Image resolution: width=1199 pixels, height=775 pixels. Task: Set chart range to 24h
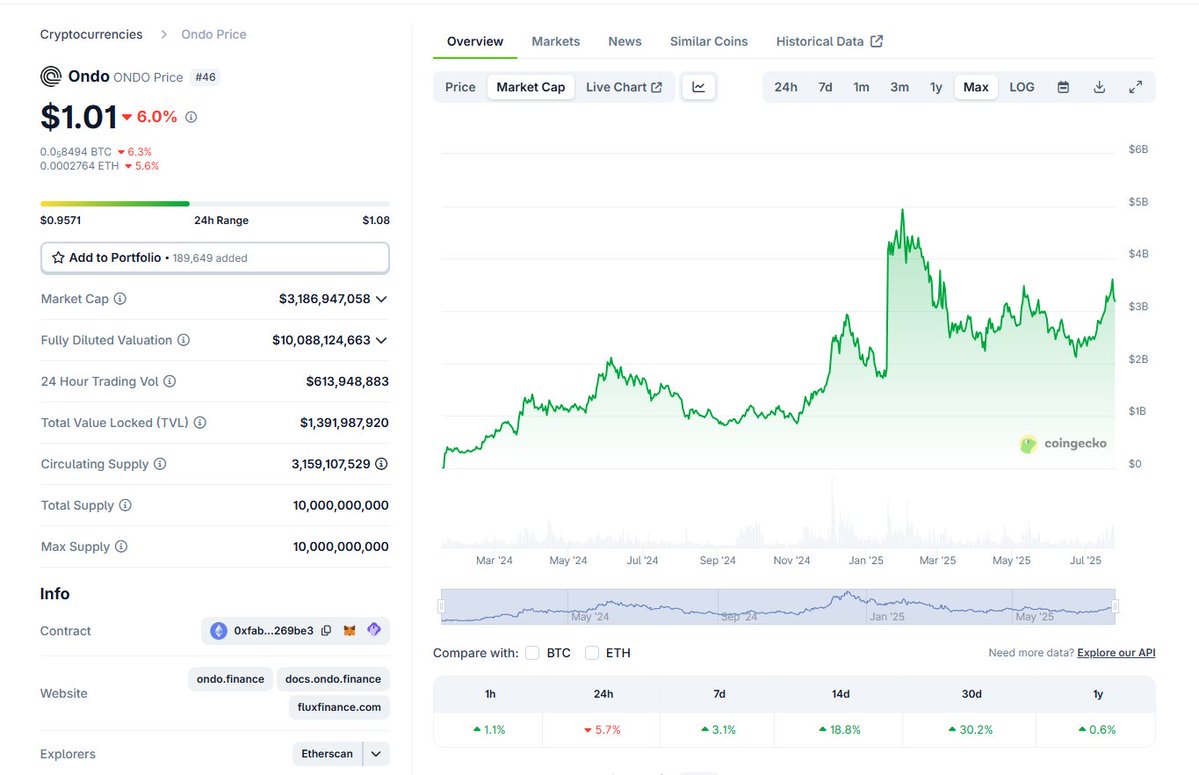pyautogui.click(x=785, y=87)
